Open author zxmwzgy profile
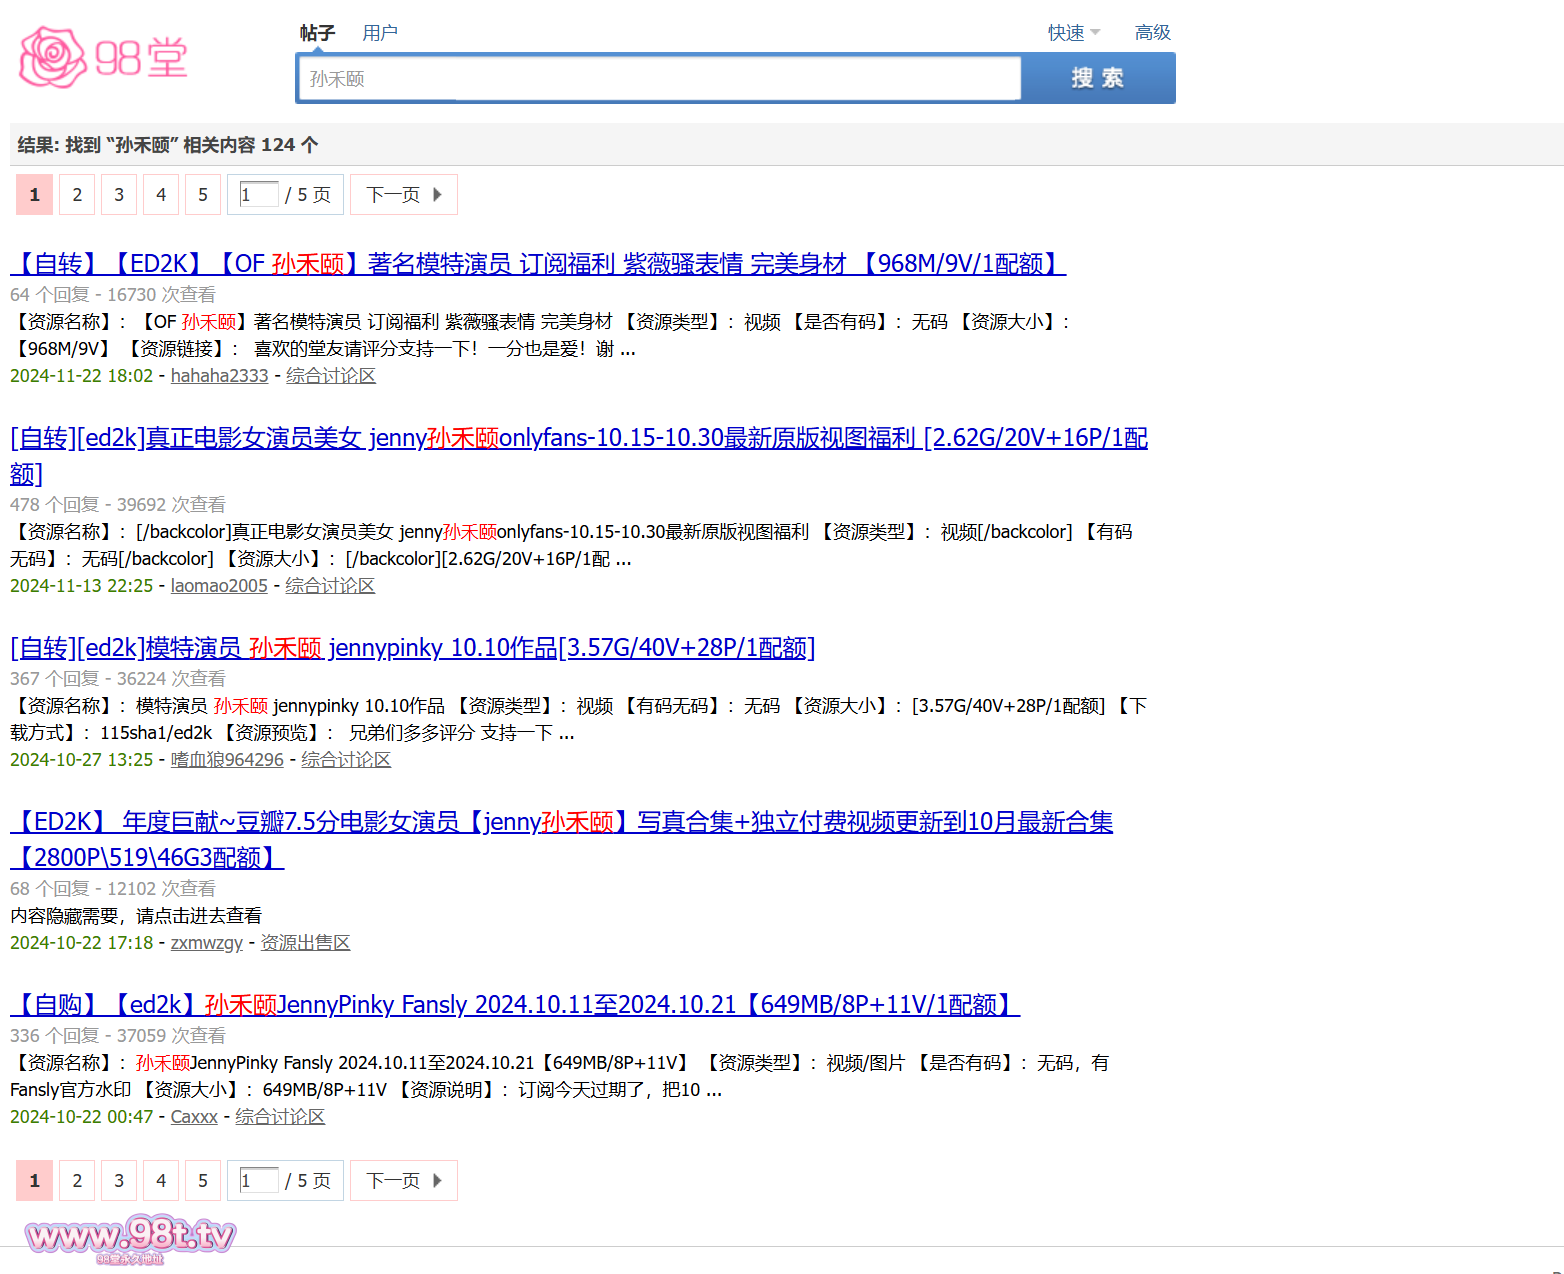 (x=207, y=943)
